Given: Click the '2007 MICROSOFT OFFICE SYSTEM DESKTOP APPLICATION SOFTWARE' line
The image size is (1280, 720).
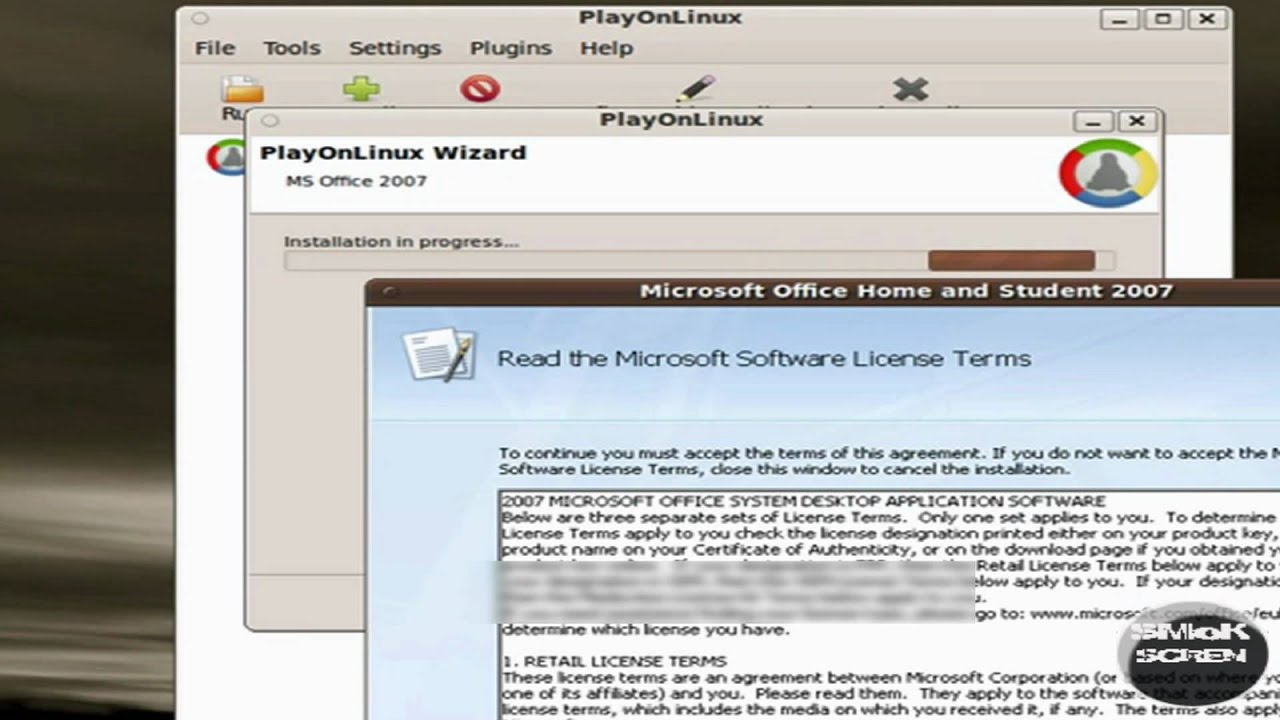Looking at the screenshot, I should click(x=803, y=501).
